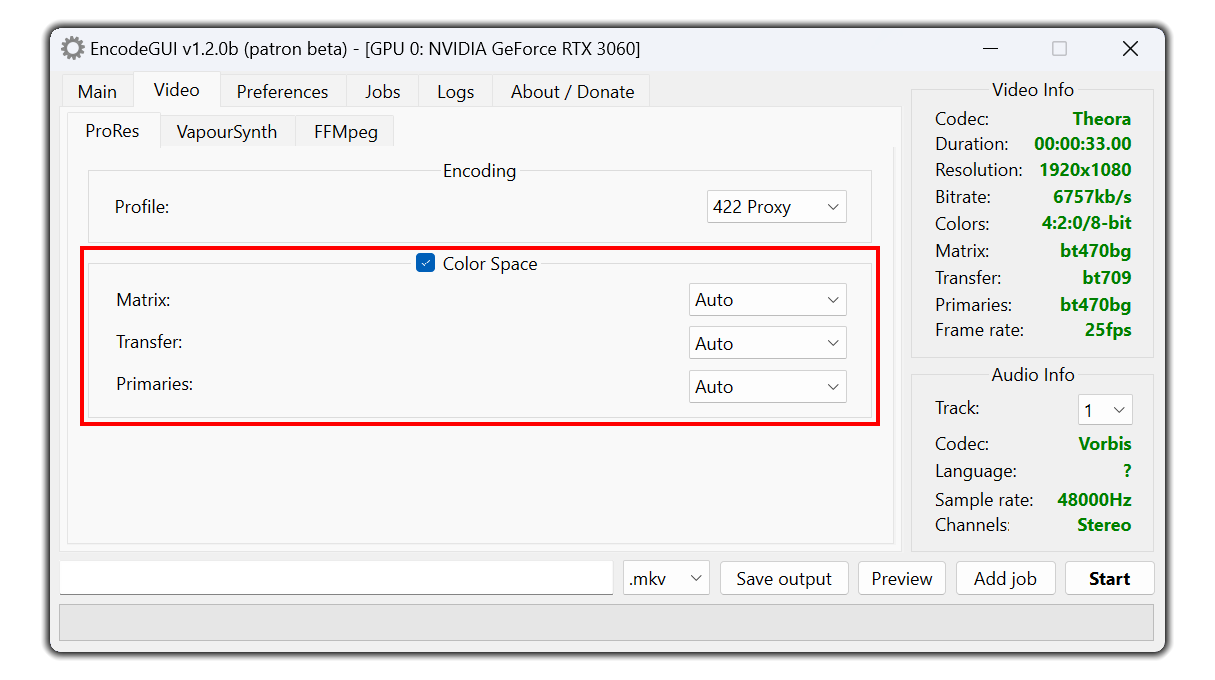Open the Logs tab
Screen dimensions: 1215x680
tap(455, 91)
